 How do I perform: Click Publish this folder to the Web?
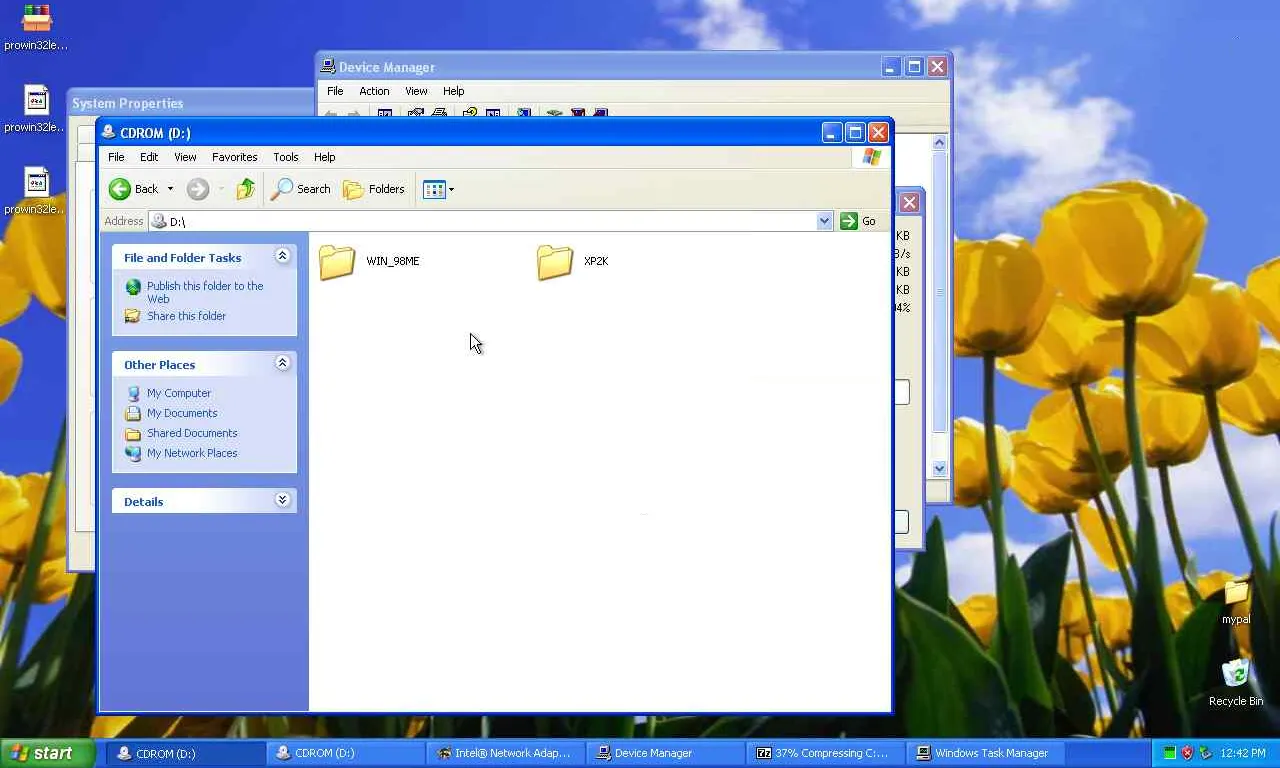coord(205,292)
